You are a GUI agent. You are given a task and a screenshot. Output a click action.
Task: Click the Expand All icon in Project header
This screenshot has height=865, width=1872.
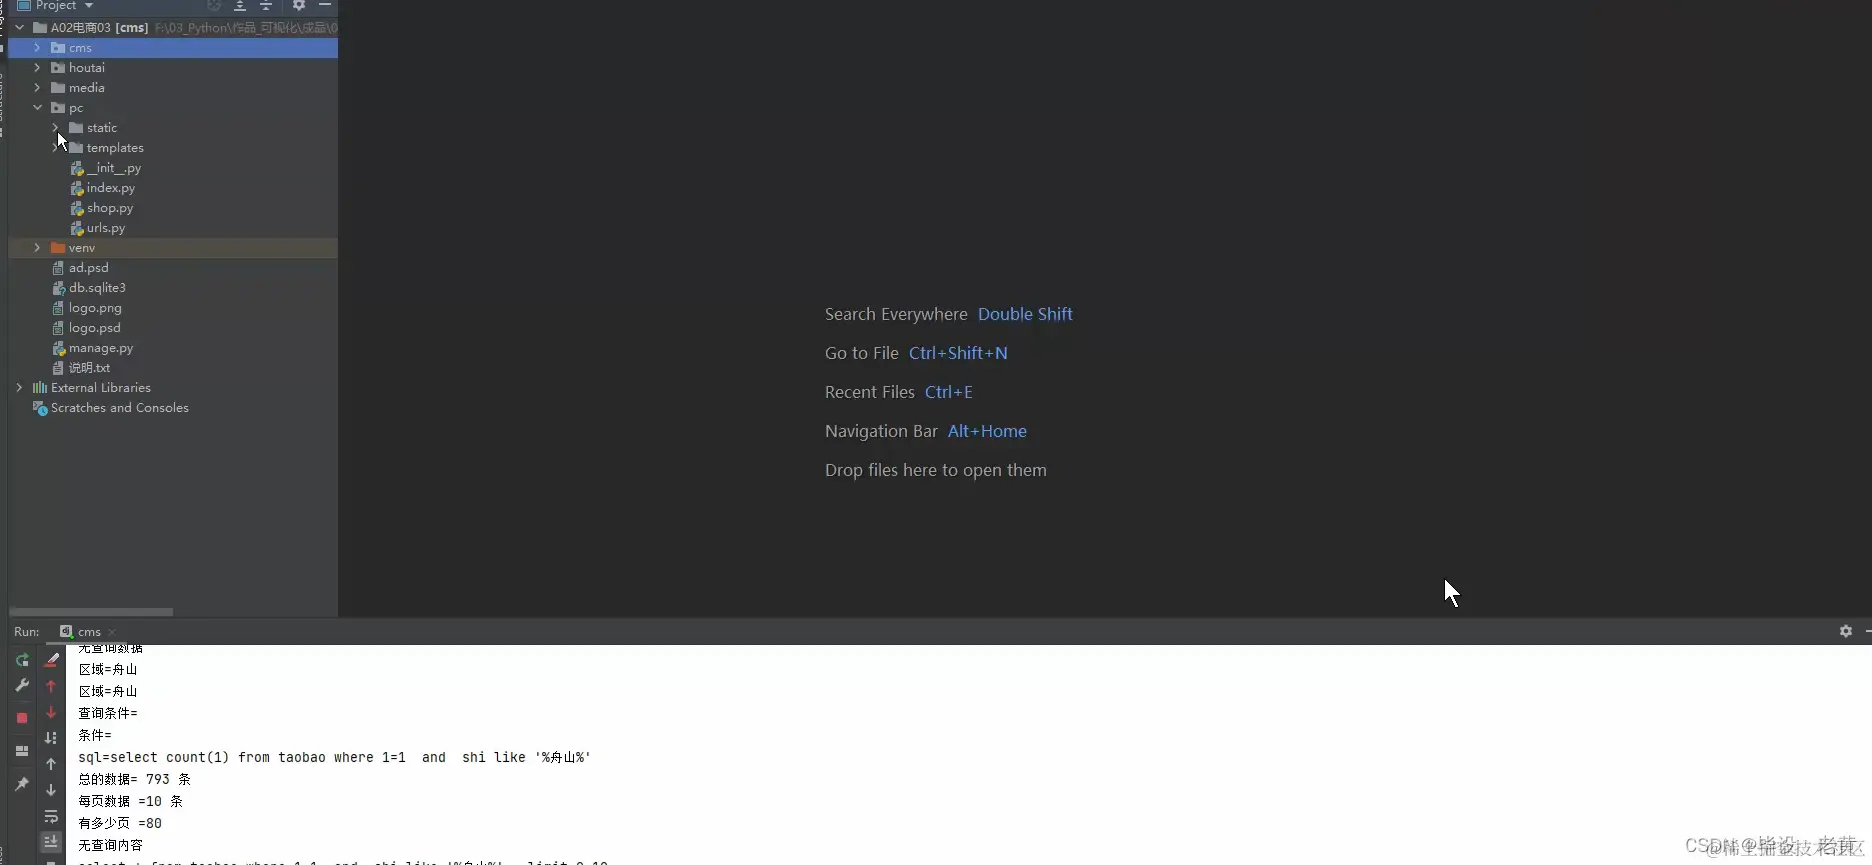point(240,6)
